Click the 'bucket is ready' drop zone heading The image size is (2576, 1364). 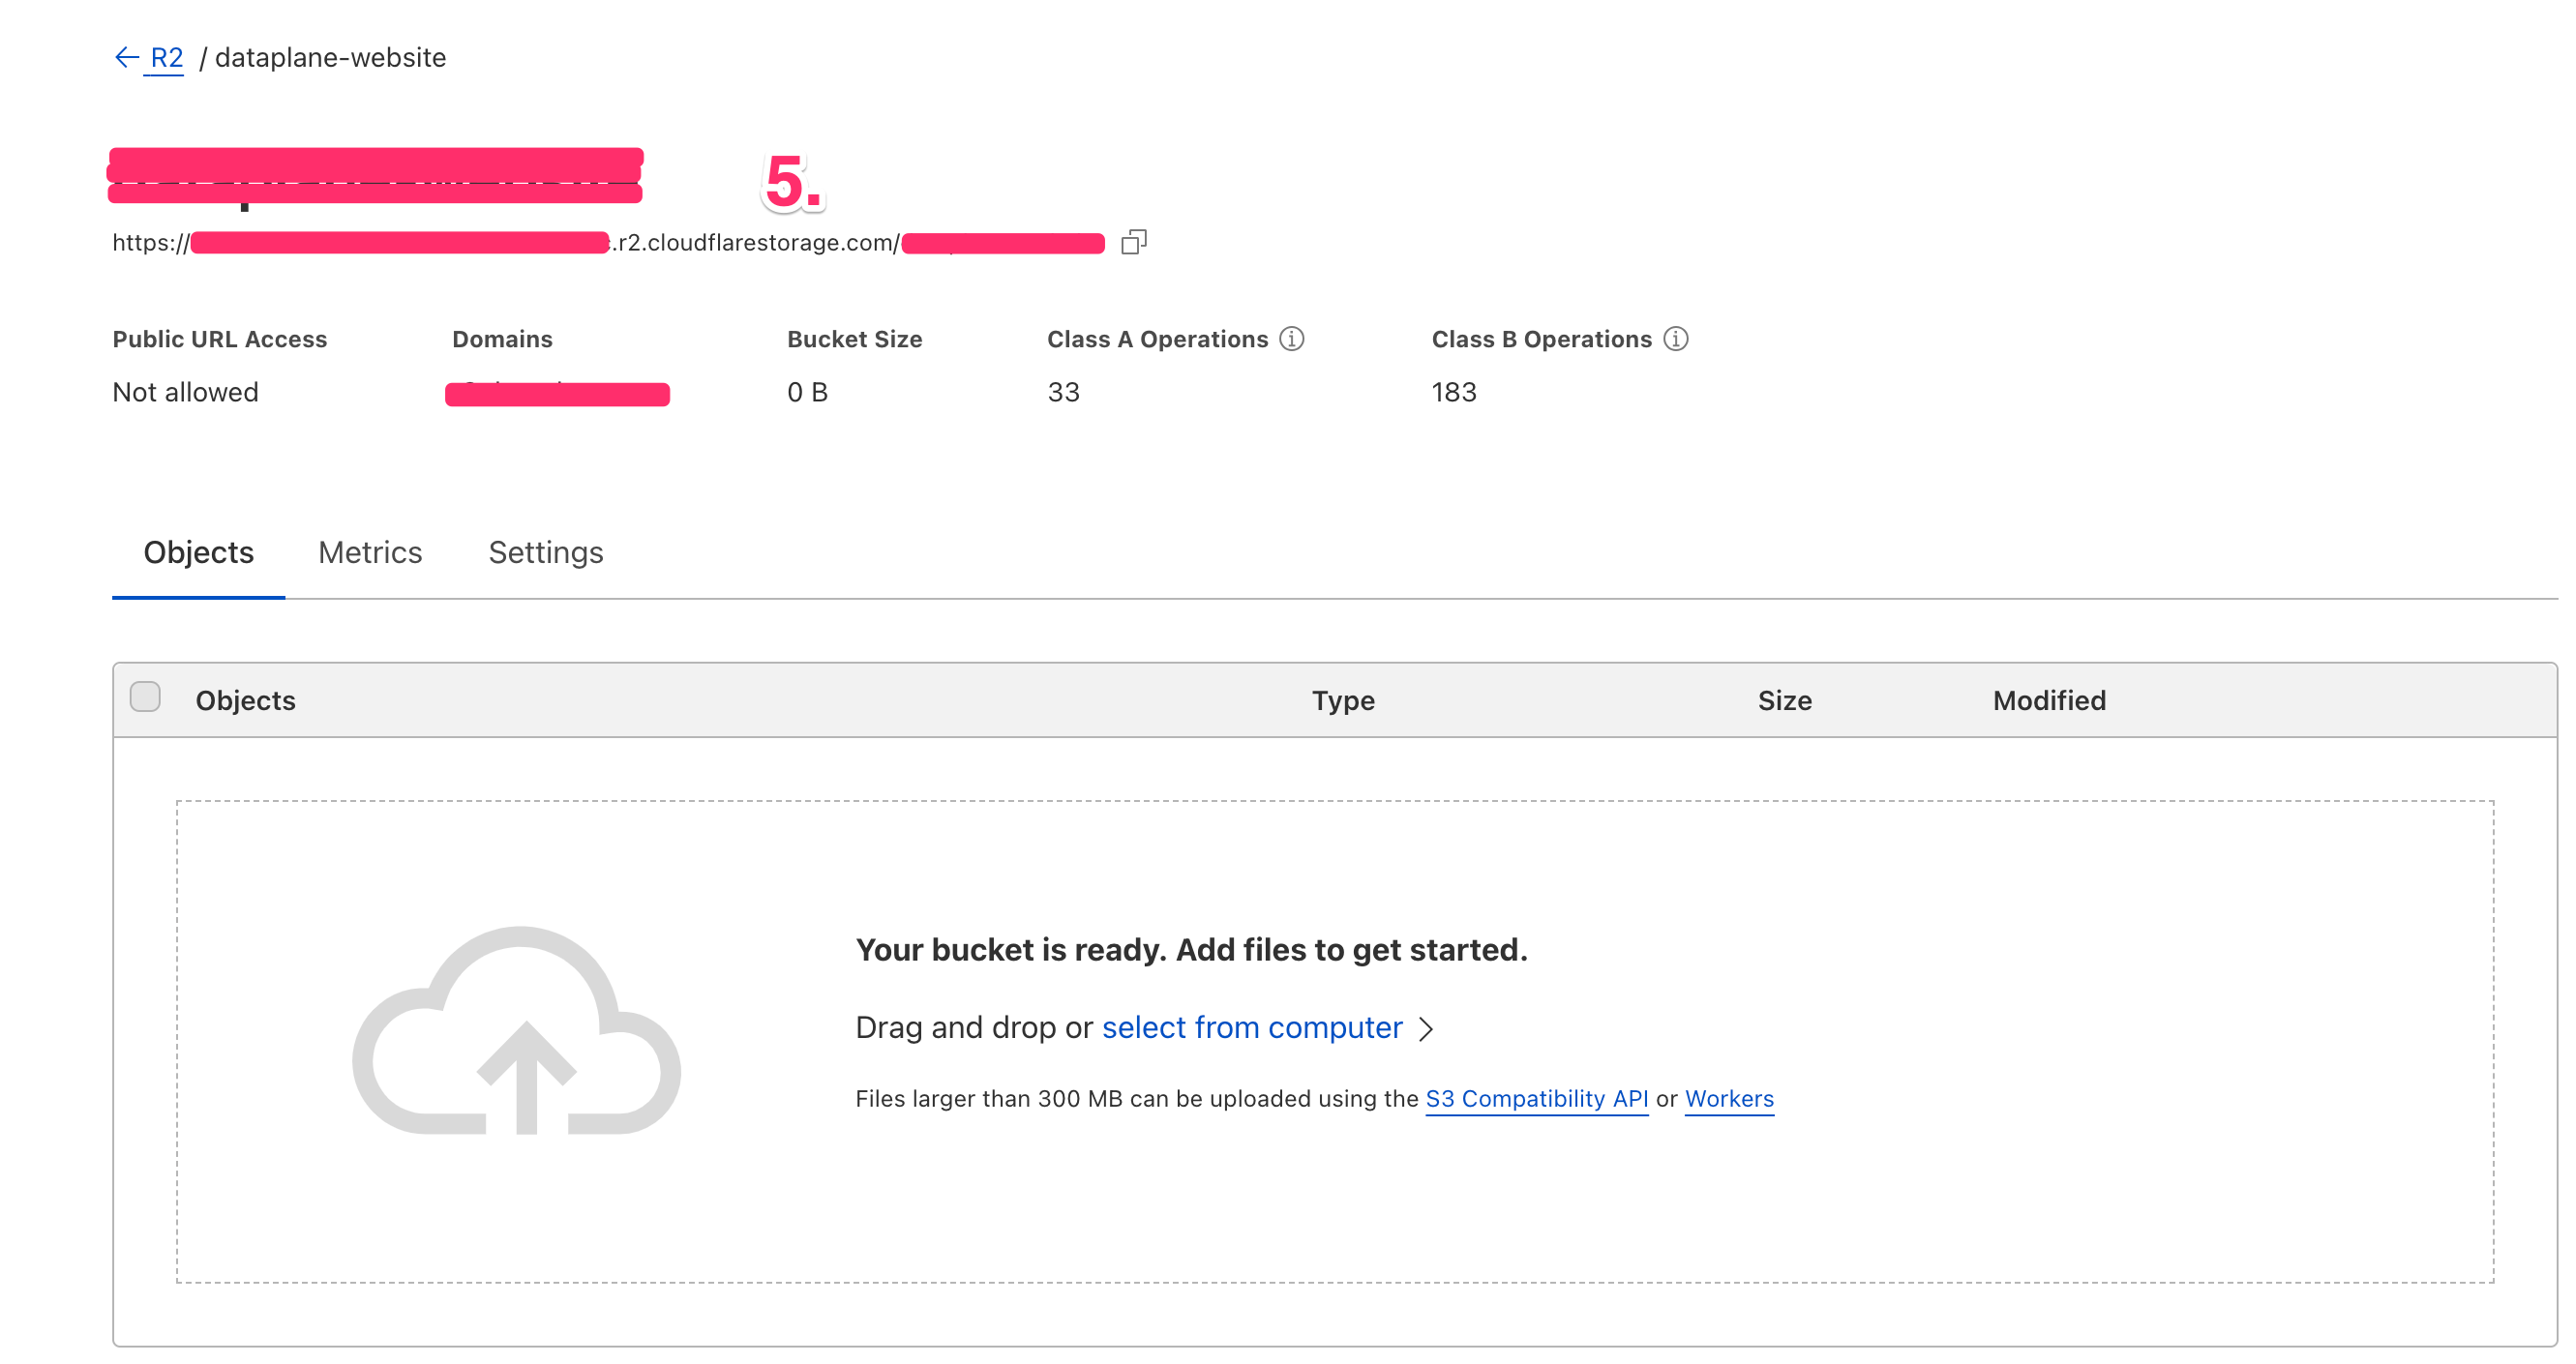1190,949
